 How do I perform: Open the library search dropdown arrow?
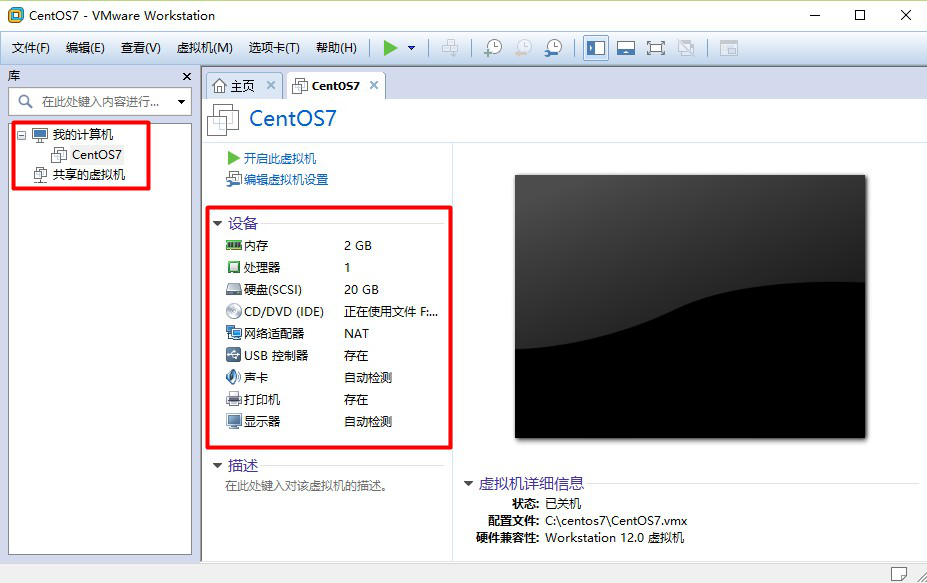181,102
